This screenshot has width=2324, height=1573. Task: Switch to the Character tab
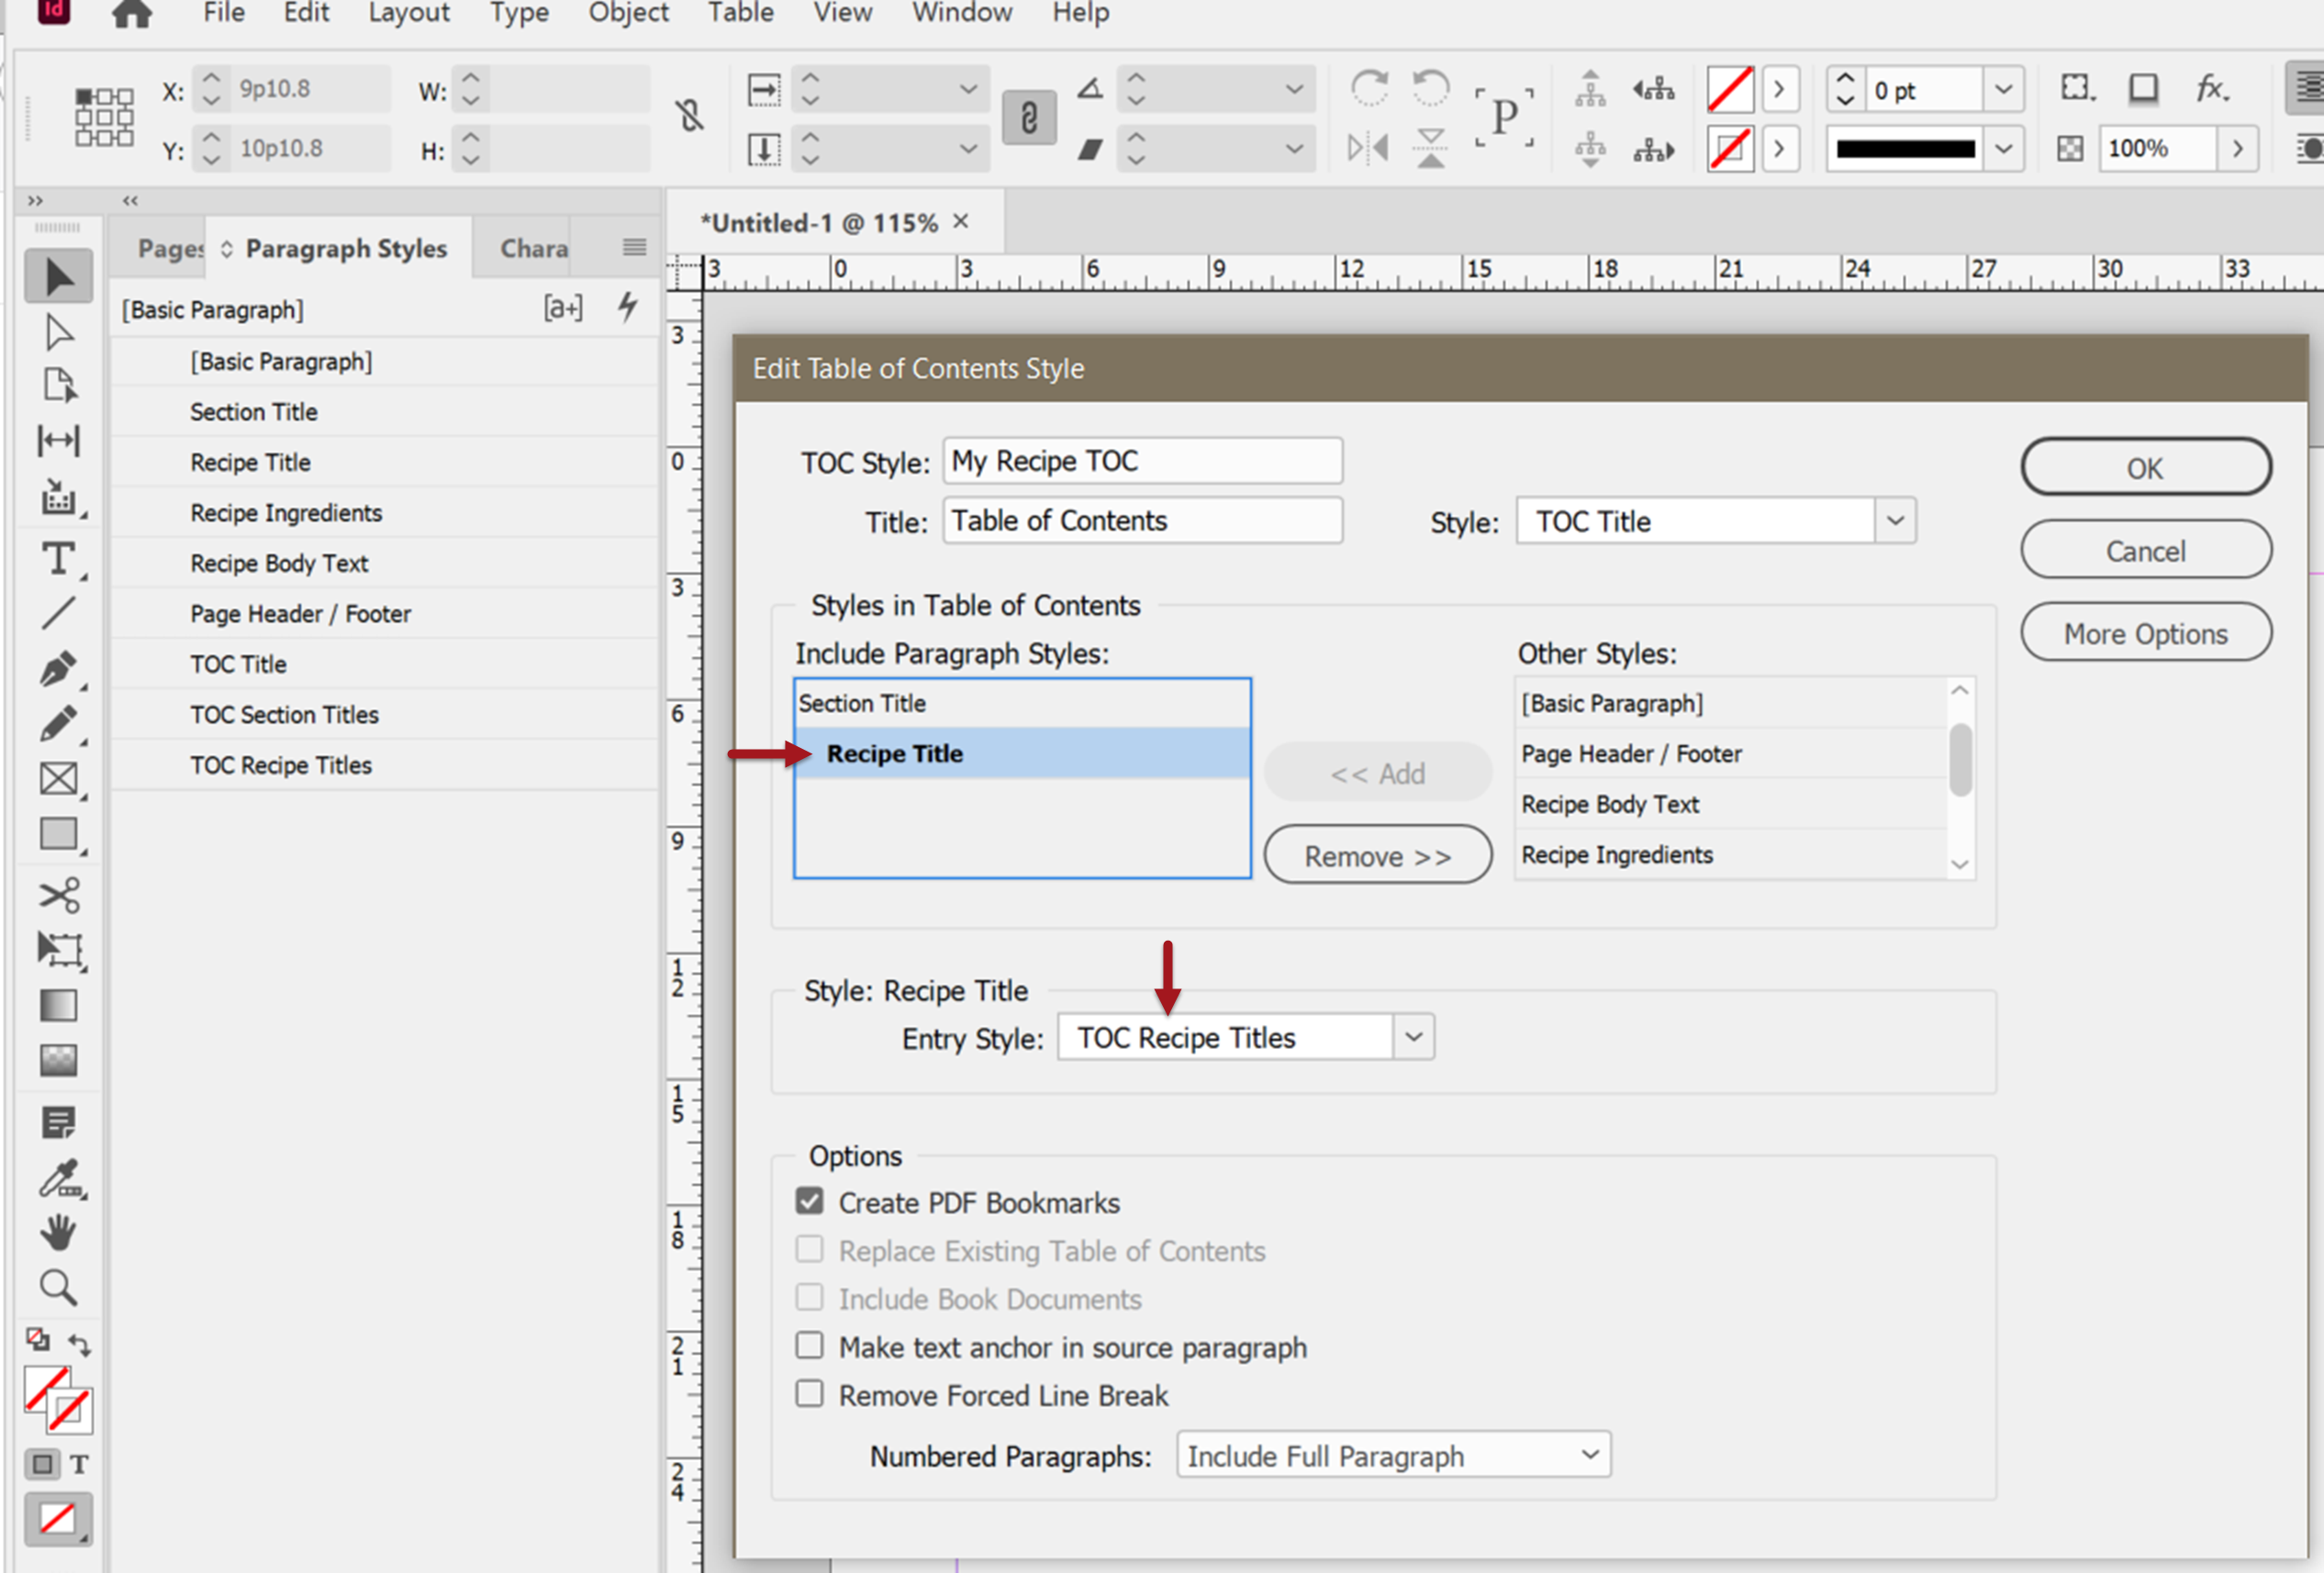(534, 248)
